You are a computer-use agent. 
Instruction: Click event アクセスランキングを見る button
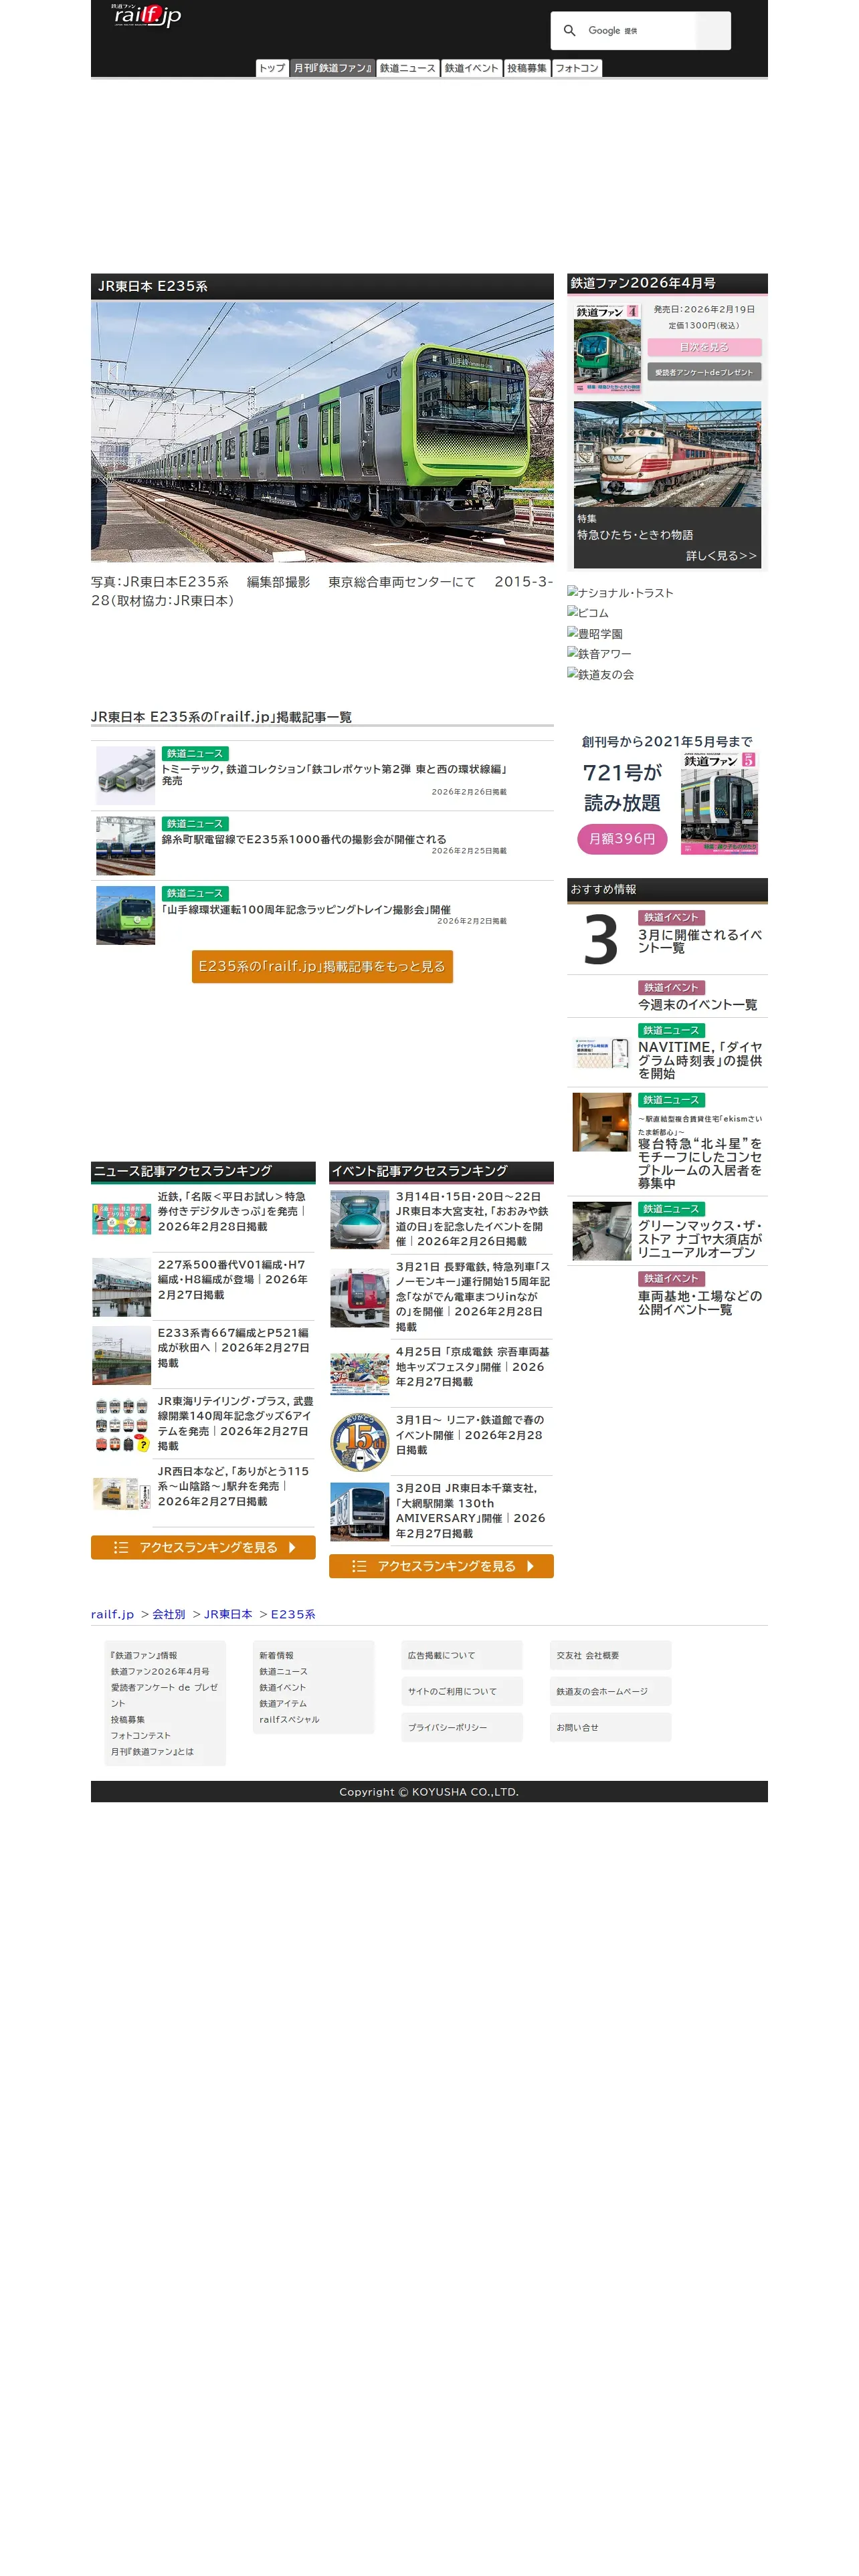[x=441, y=1566]
